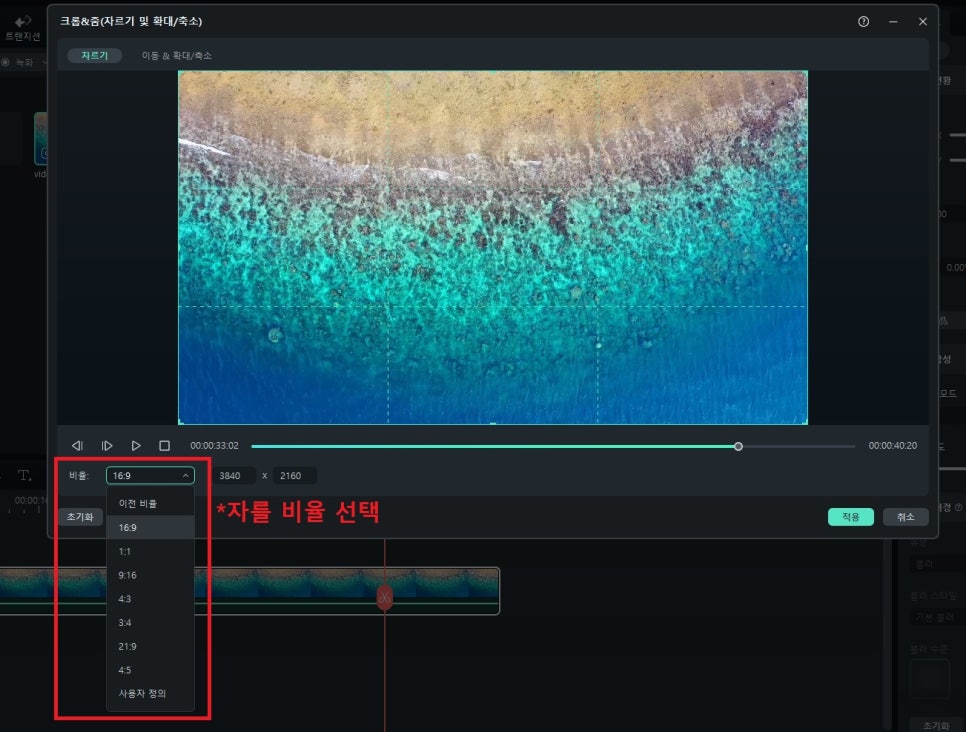The width and height of the screenshot is (966, 732).
Task: Switch to the 자르기 crop tab
Action: (x=95, y=56)
